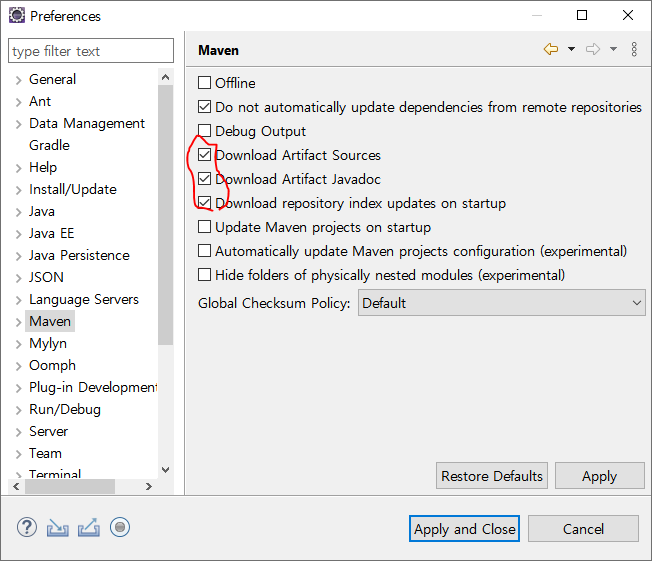The image size is (652, 561).
Task: Click the Forward navigation arrow icon
Action: [593, 49]
